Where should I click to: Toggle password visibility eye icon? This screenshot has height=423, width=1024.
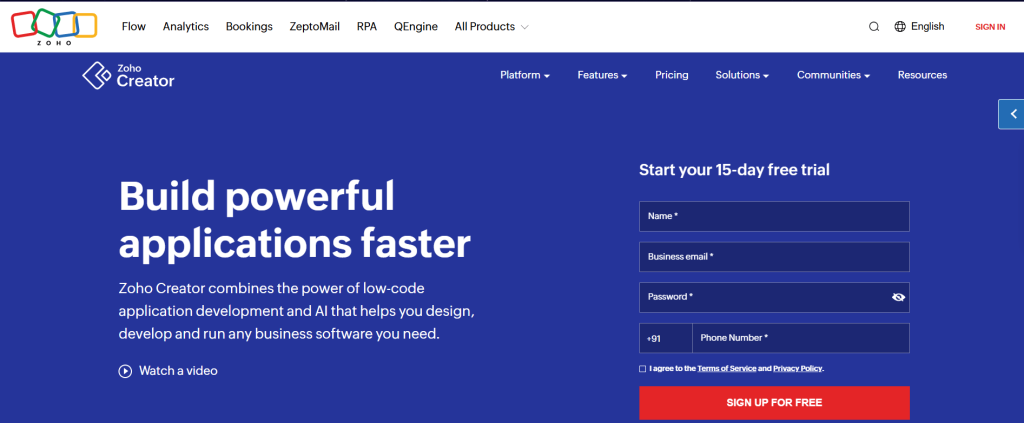point(898,297)
